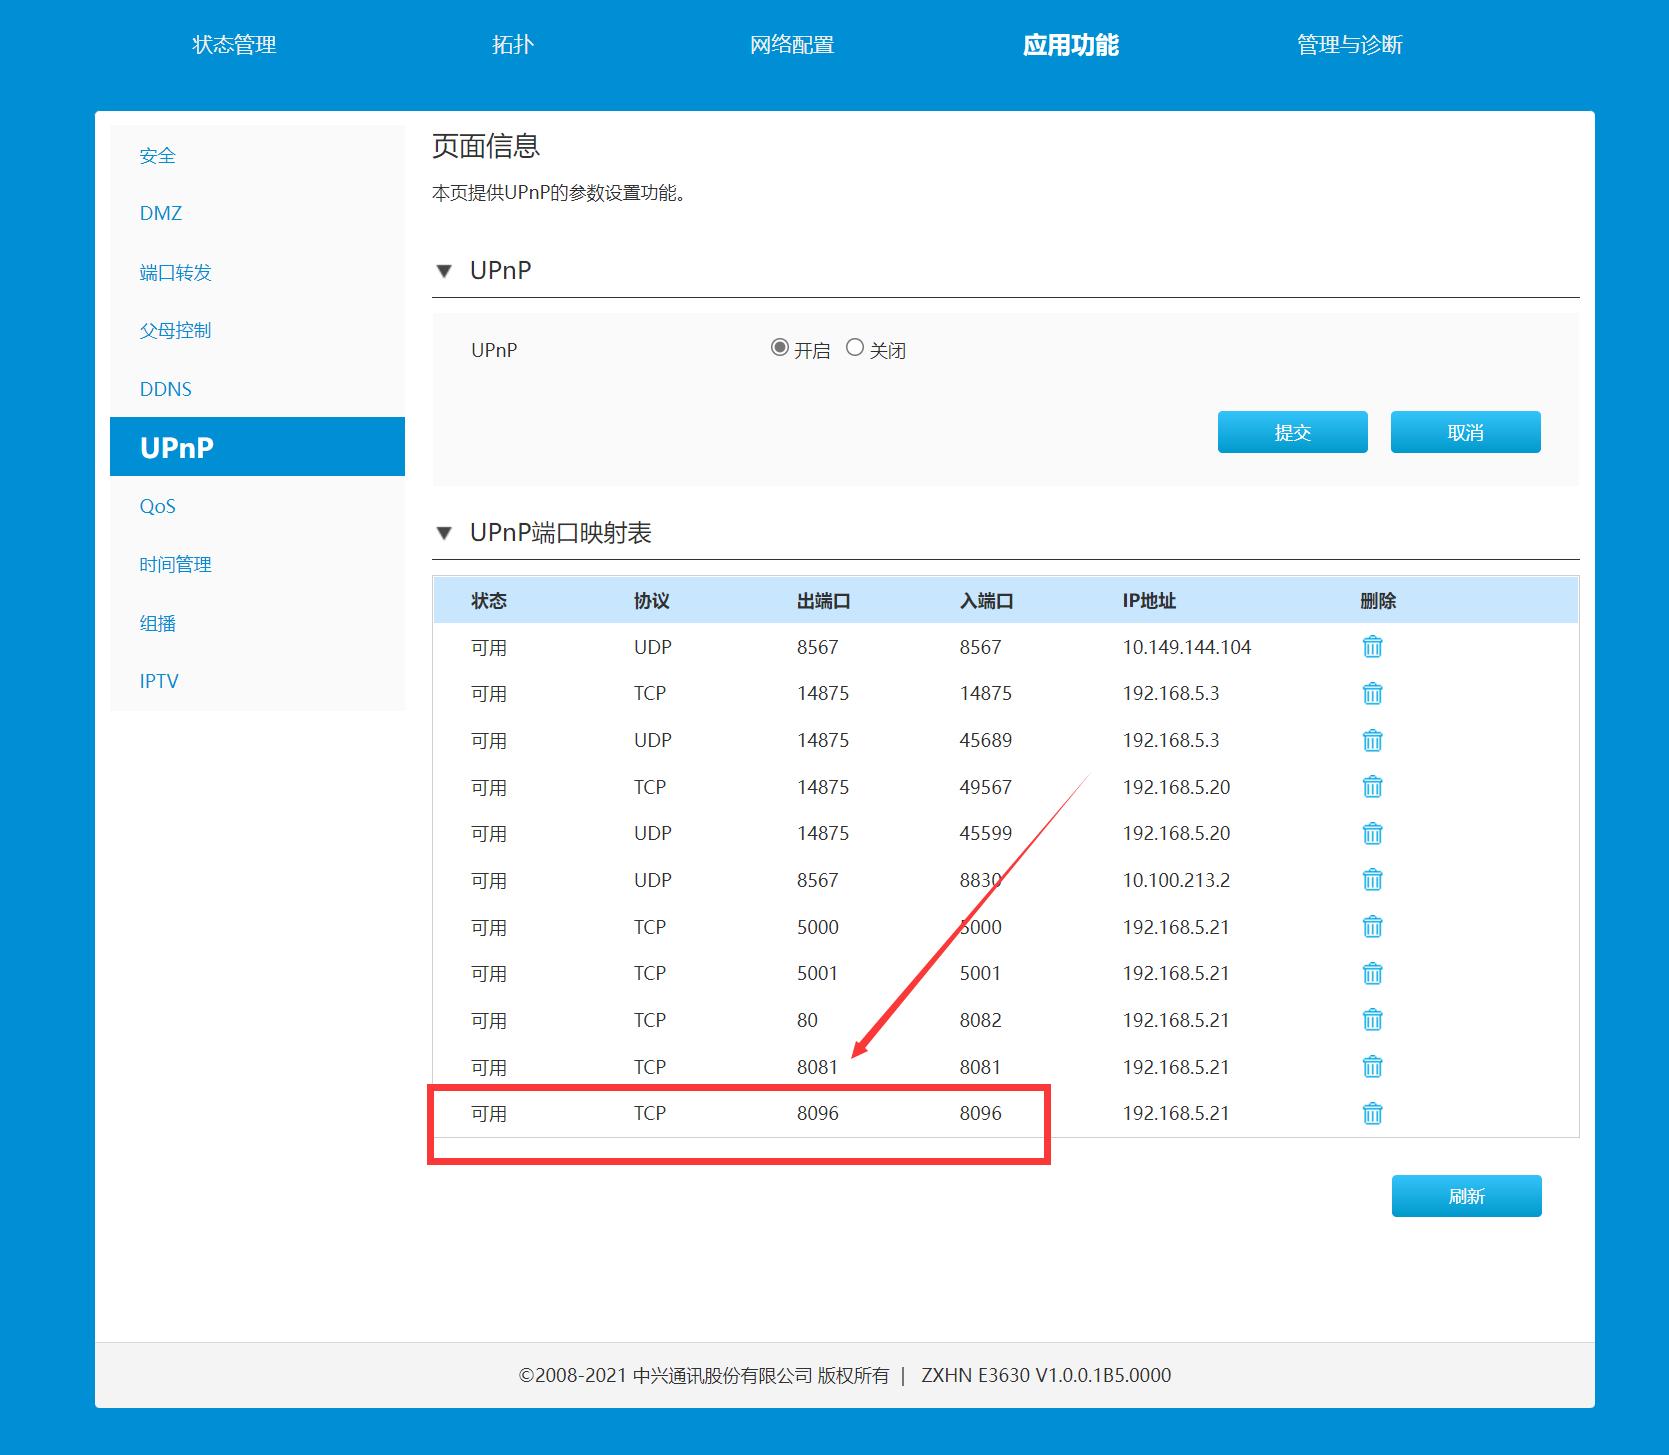Viewport: 1669px width, 1455px height.
Task: Delete the TCP 5000 mapping for 192.168.5.21
Action: [x=1372, y=926]
